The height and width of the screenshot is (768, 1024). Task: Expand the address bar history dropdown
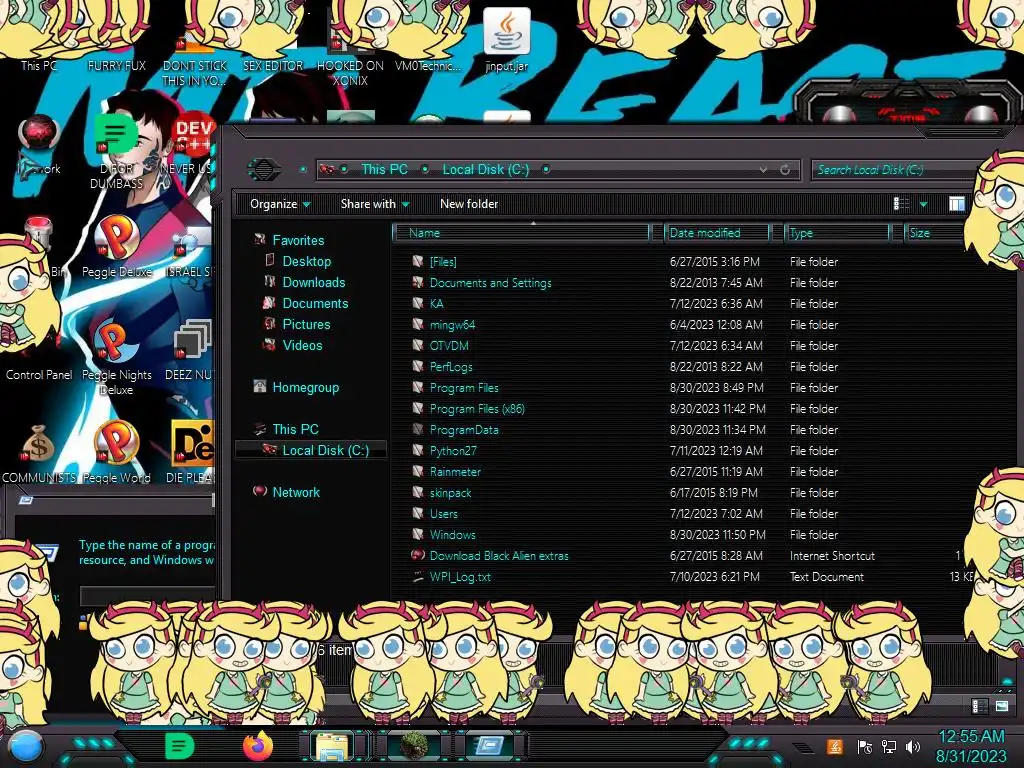point(763,170)
